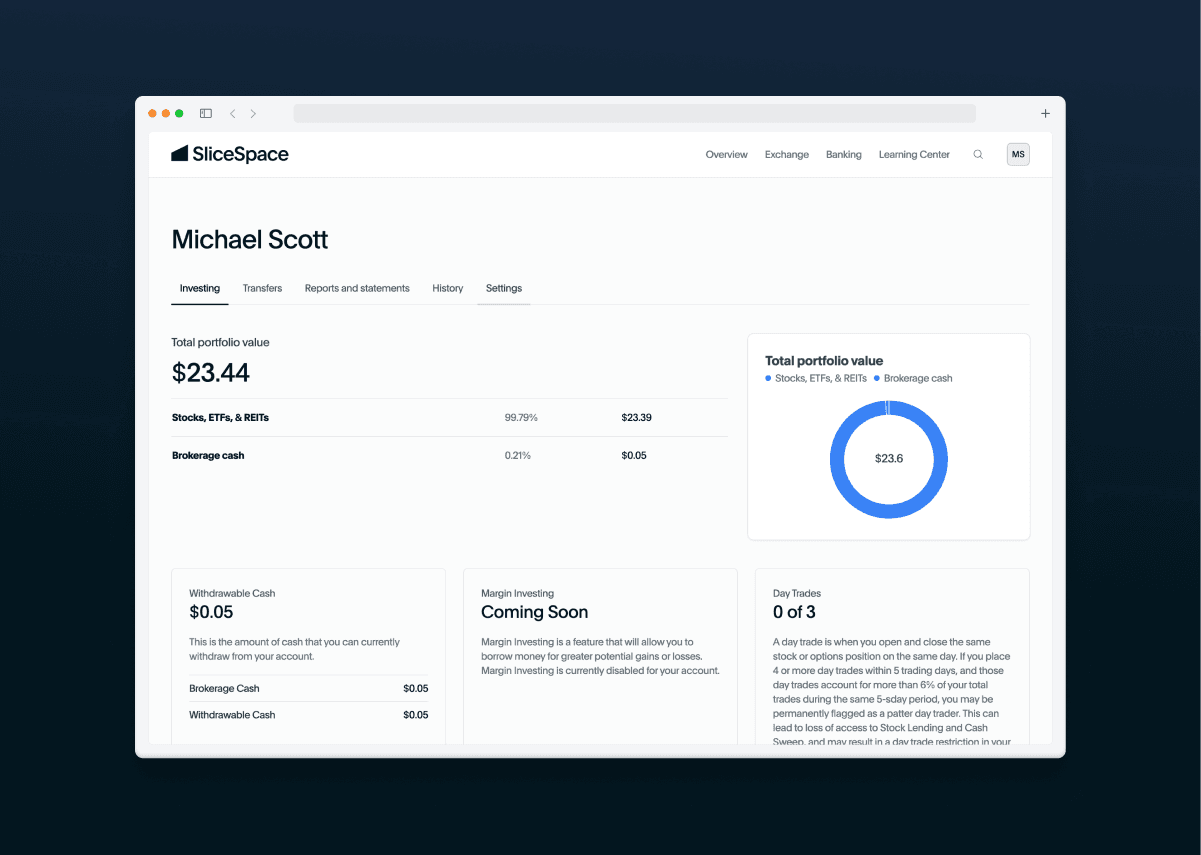Open the Reports and statements tab
1201x855 pixels.
pyautogui.click(x=357, y=288)
